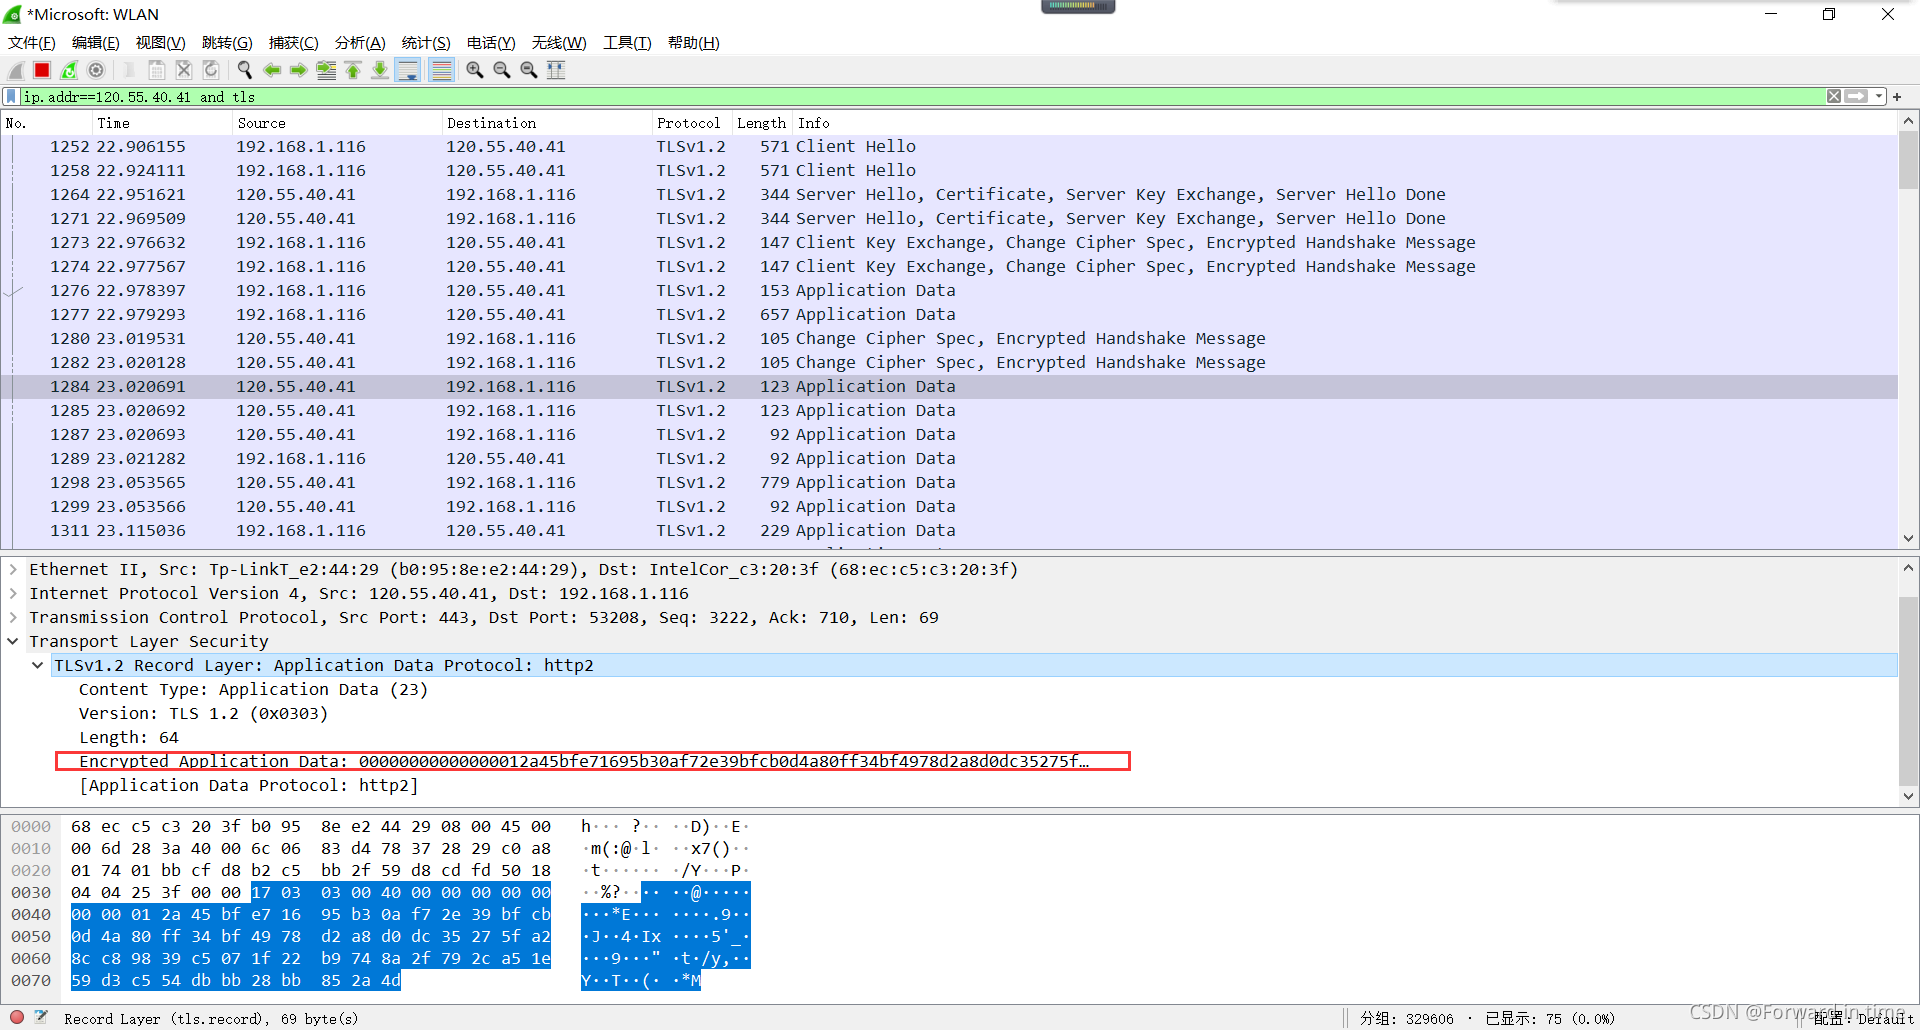Open the 文件(F) menu
This screenshot has height=1030, width=1920.
pos(32,43)
